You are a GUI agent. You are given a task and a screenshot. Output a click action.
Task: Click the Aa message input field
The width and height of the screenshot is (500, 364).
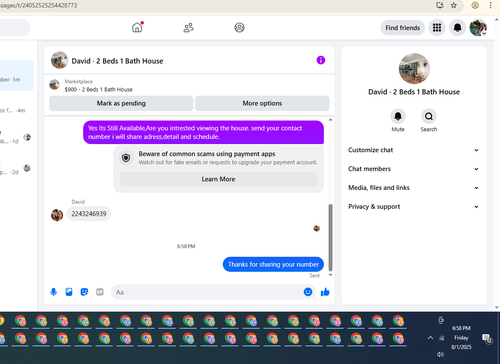pos(207,292)
